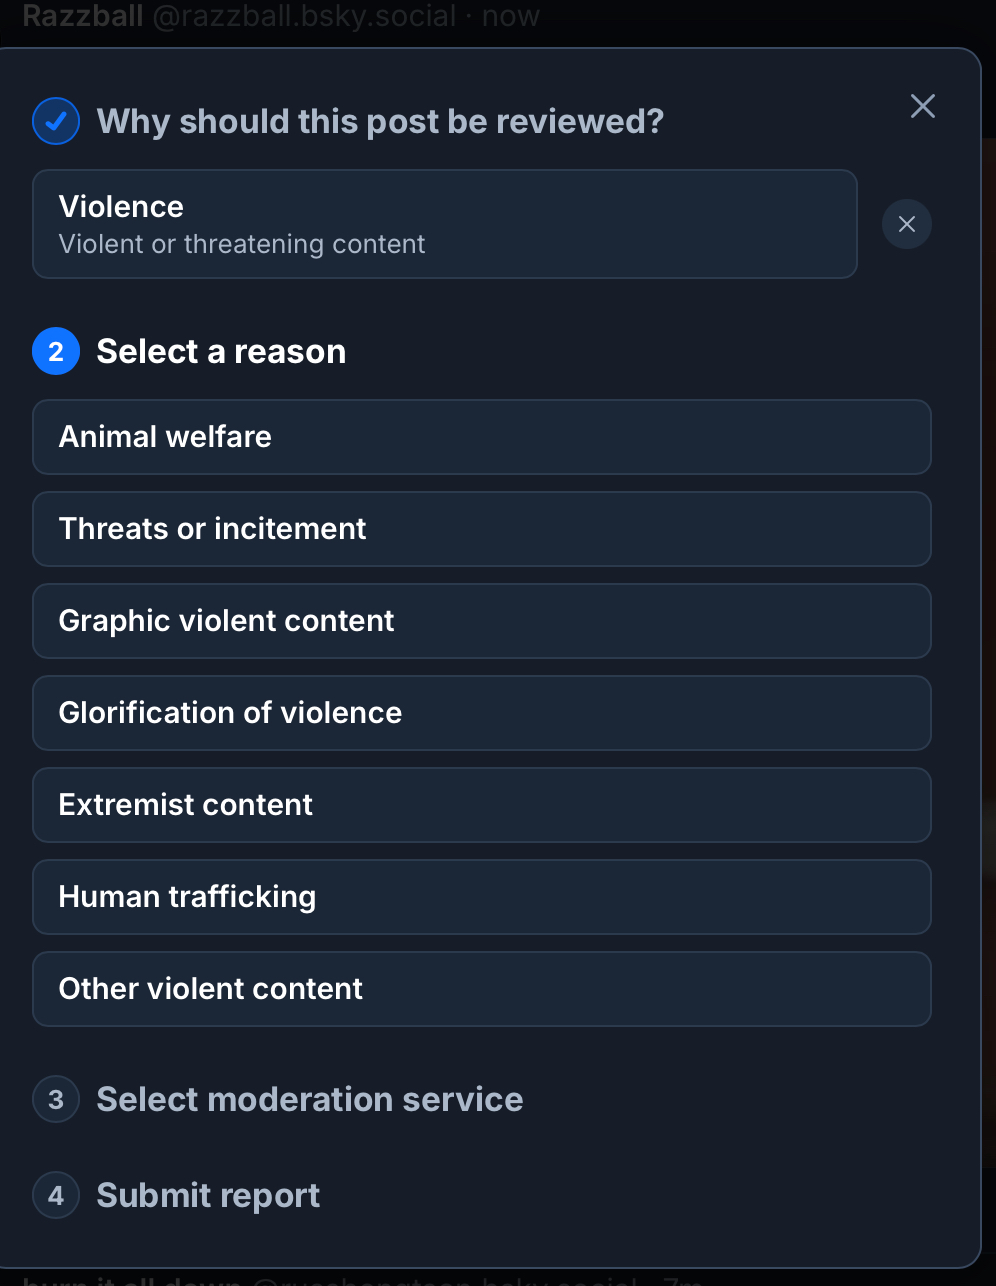The image size is (996, 1286).
Task: Choose the Extremist content option
Action: pos(481,805)
